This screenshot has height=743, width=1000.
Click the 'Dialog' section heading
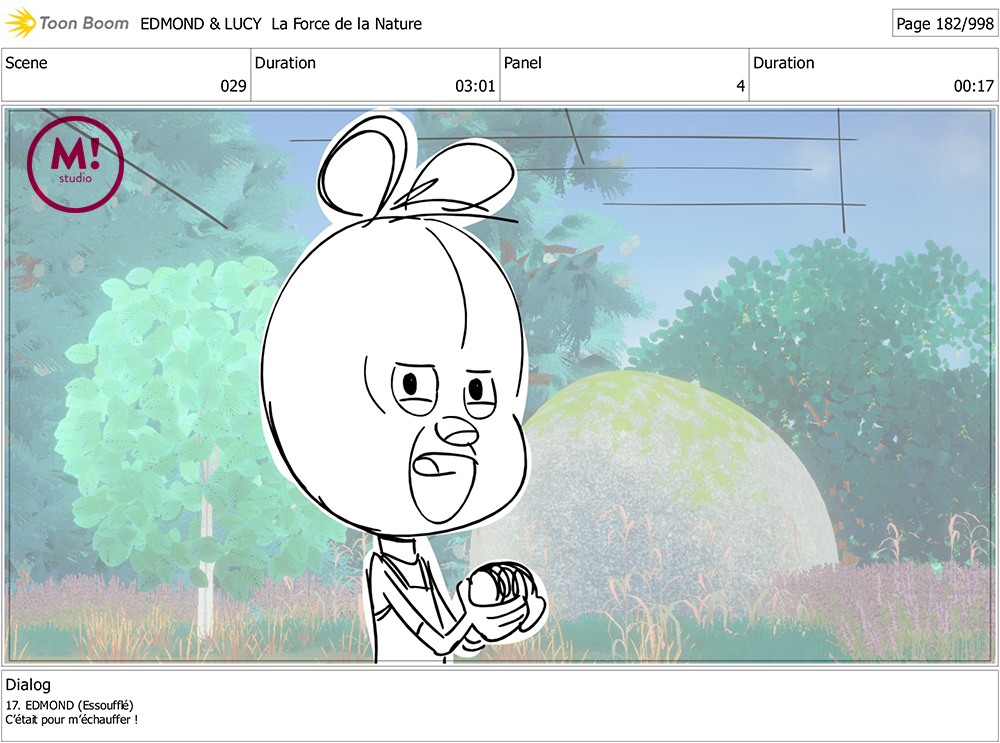point(28,685)
